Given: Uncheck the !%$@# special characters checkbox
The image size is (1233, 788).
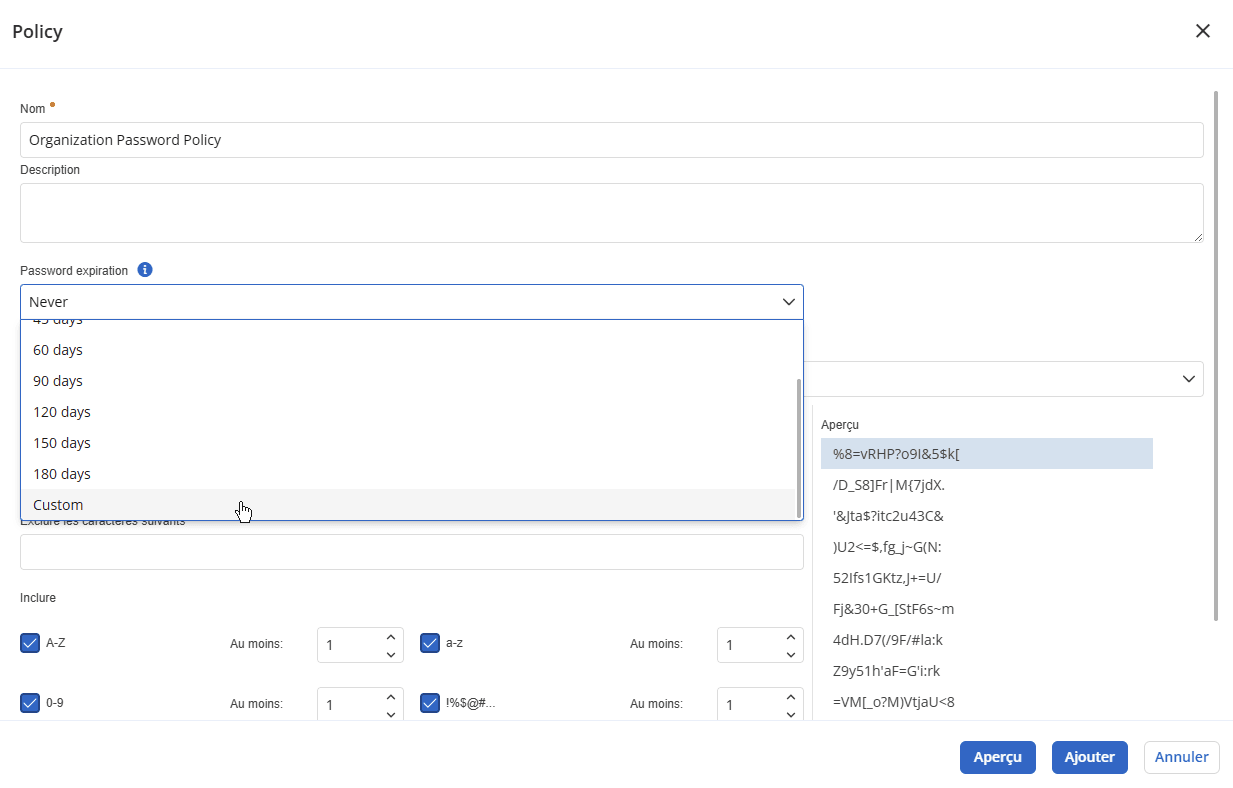Looking at the screenshot, I should (x=430, y=703).
